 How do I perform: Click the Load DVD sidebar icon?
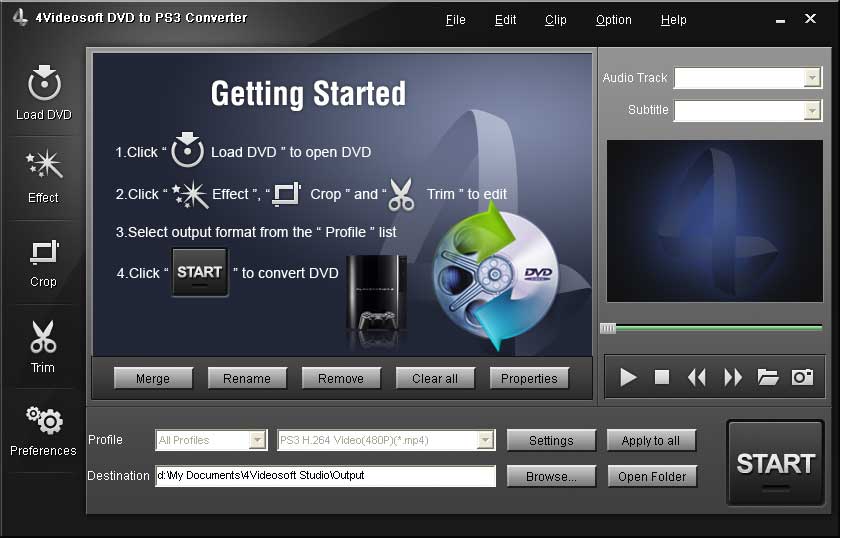click(x=44, y=84)
